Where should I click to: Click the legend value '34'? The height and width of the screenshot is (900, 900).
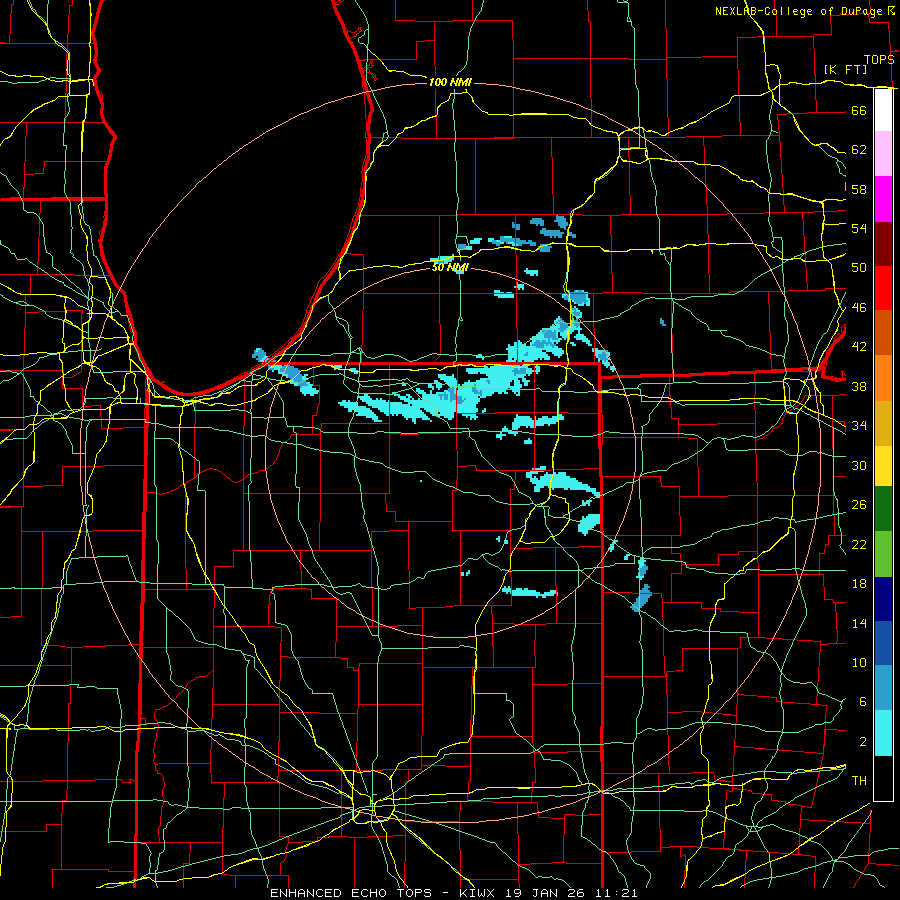pos(859,425)
